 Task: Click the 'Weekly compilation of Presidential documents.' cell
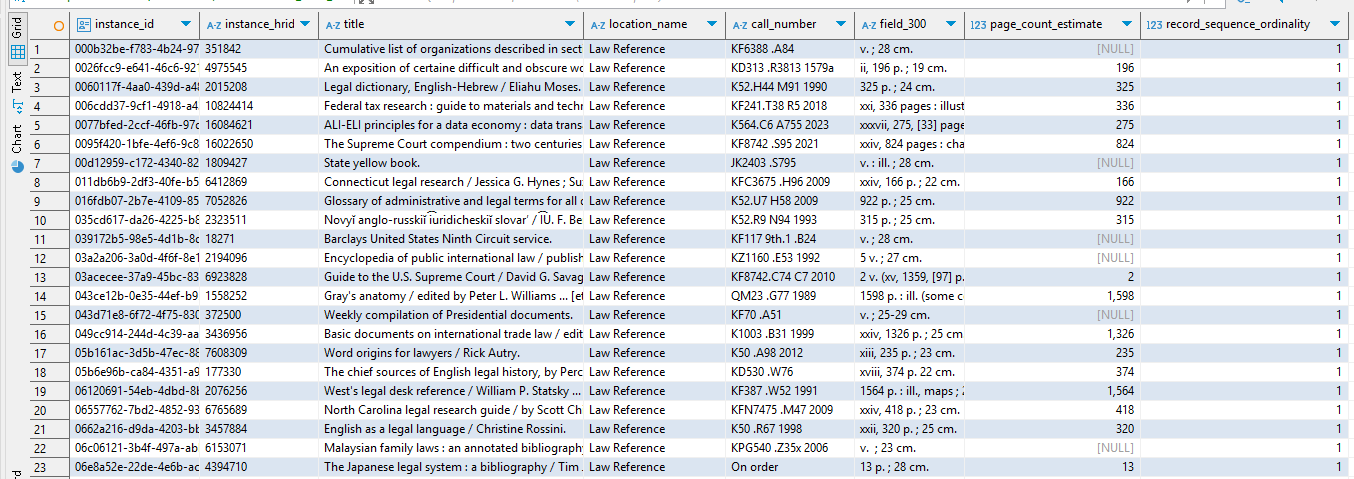[451, 315]
